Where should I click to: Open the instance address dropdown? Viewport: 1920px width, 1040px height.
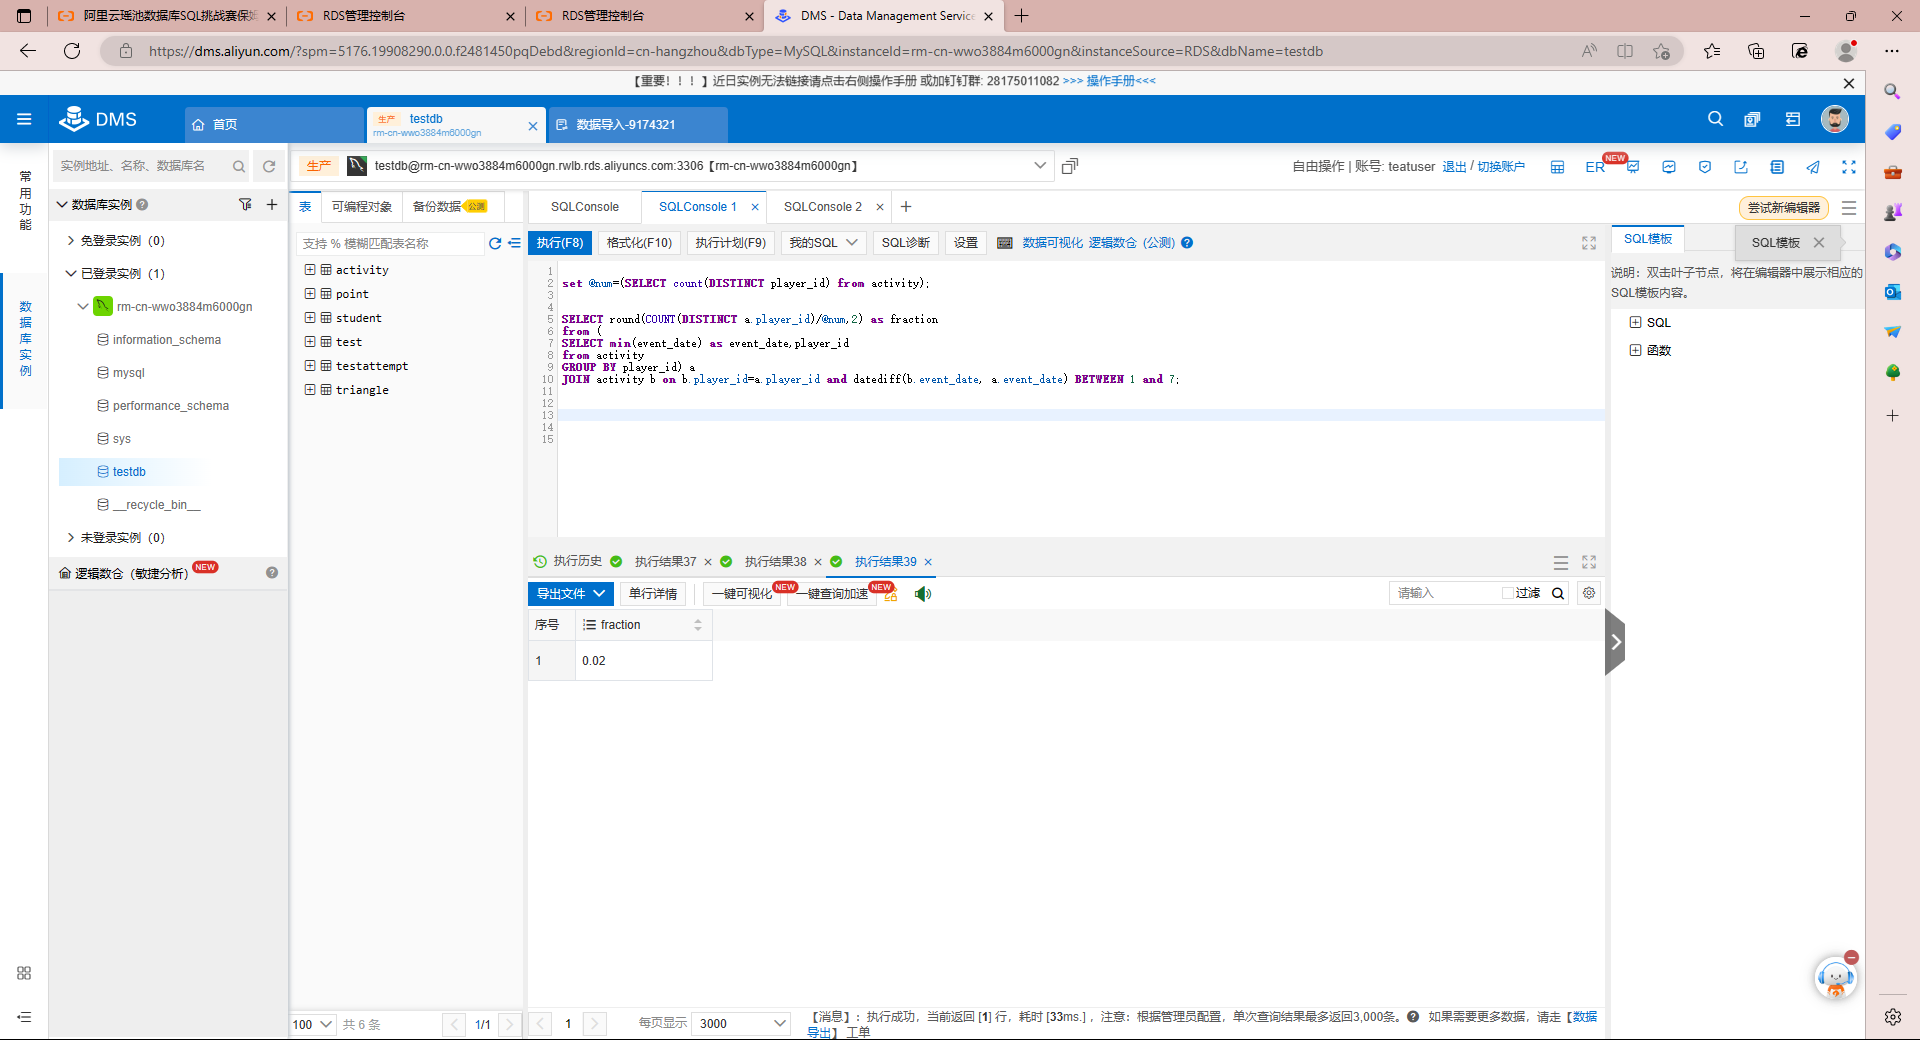[x=1040, y=166]
